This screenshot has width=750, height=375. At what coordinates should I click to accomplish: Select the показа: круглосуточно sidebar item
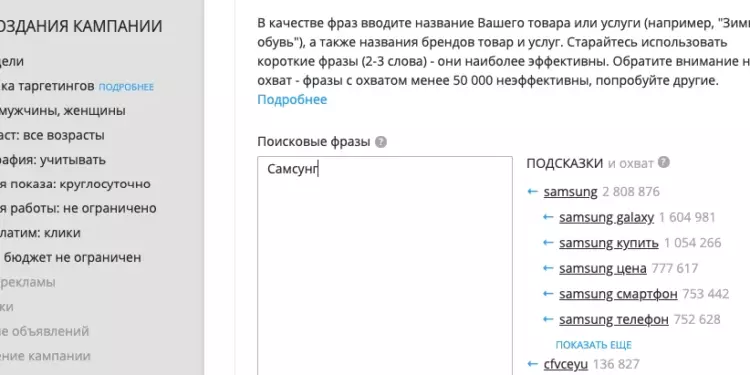[75, 184]
